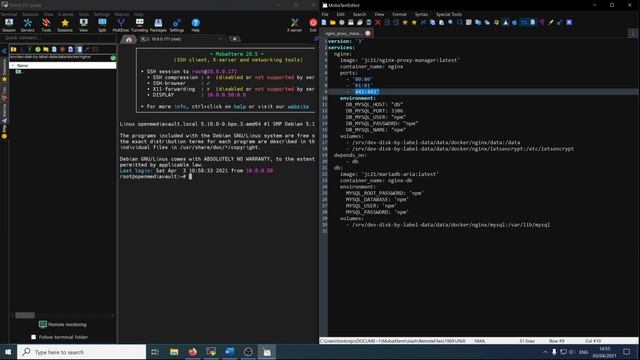Click the View toolbar icon in MobaXterm

83,24
